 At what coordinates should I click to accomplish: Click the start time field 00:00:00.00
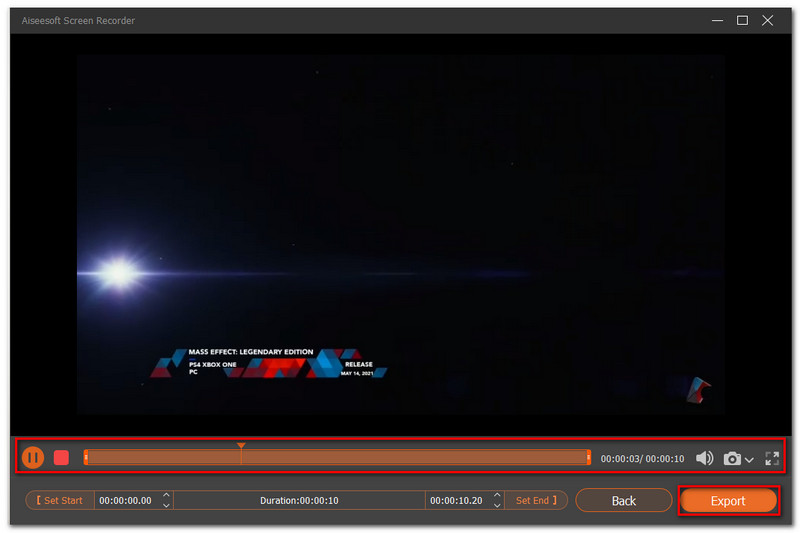click(126, 500)
